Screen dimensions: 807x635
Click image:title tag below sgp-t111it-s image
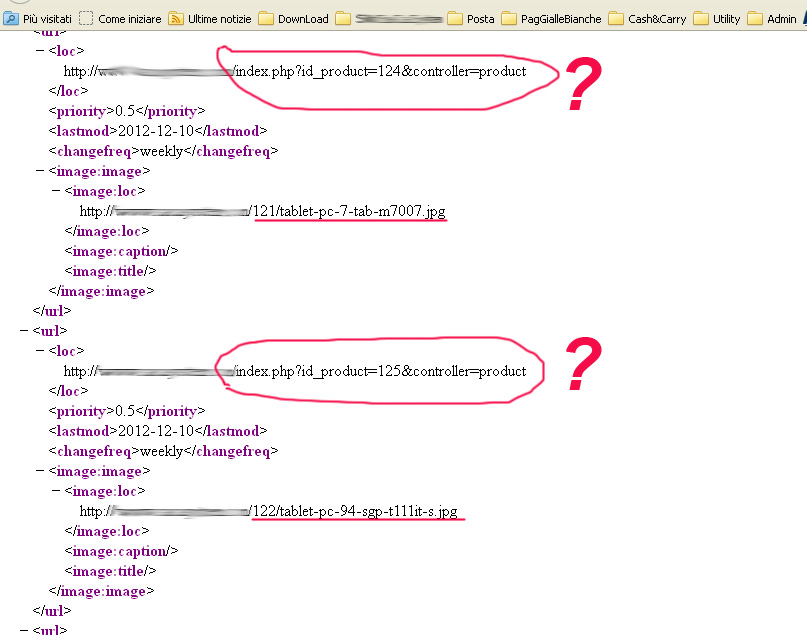(110, 571)
